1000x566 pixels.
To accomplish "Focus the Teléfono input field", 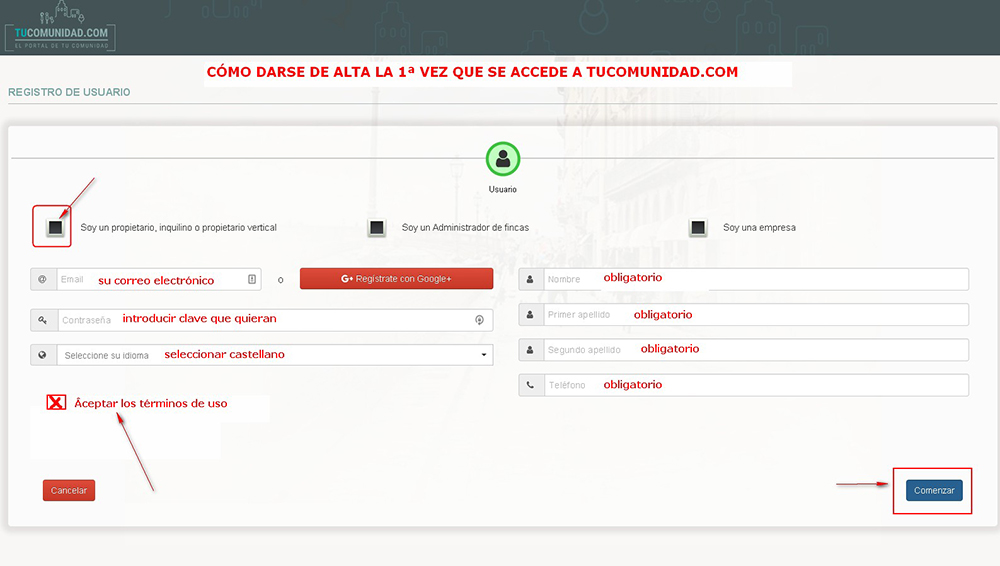I will 756,385.
